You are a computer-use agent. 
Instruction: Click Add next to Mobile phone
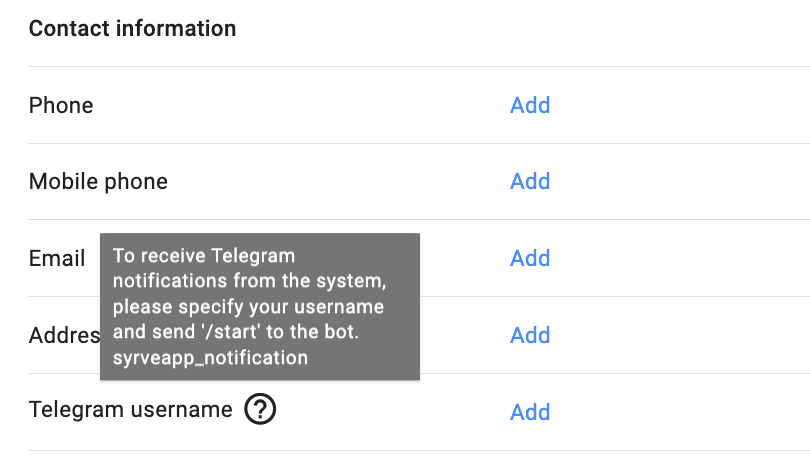coord(530,181)
